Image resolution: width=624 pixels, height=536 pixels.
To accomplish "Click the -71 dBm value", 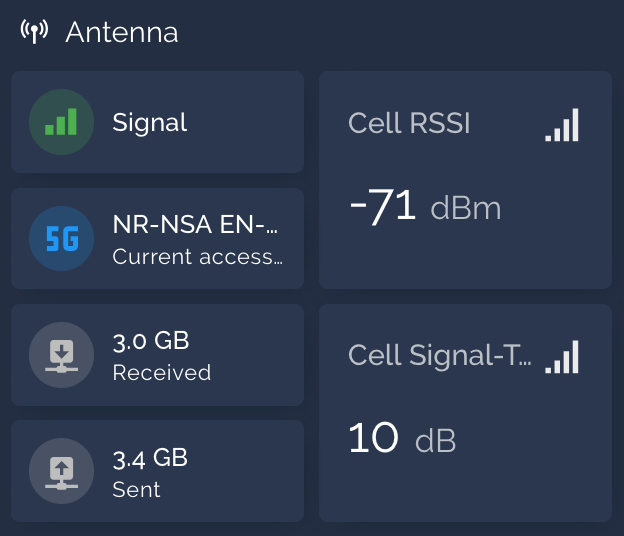I will coord(425,207).
